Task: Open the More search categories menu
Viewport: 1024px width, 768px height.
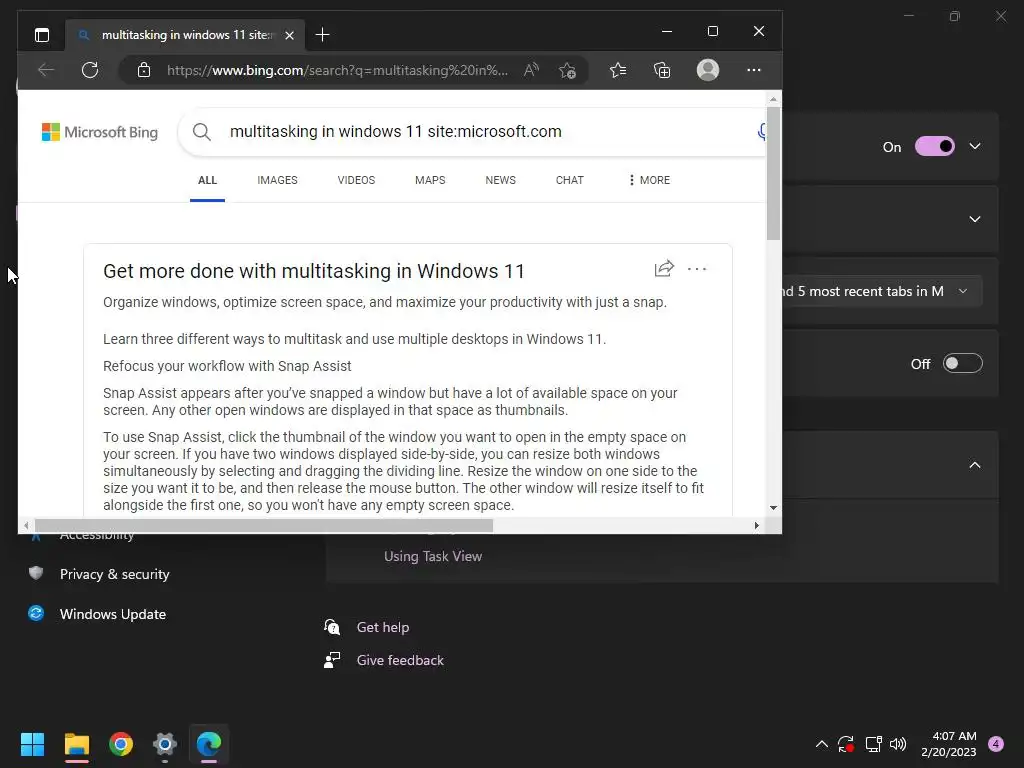Action: 649,180
